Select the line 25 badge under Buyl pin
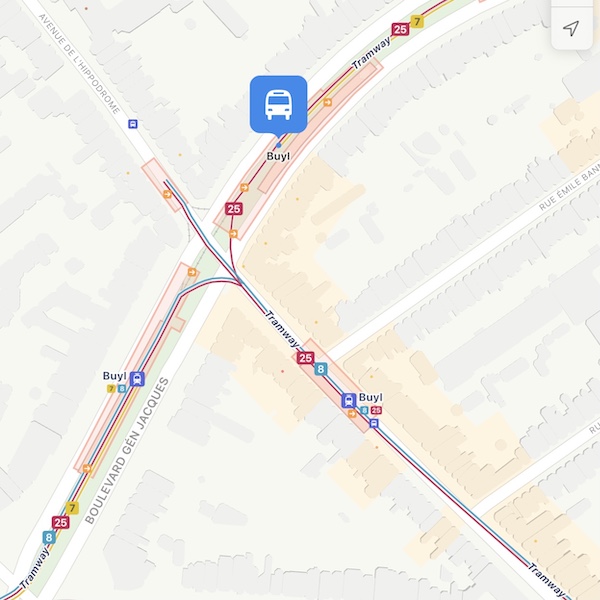Screen dimensions: 600x600 [x=234, y=209]
